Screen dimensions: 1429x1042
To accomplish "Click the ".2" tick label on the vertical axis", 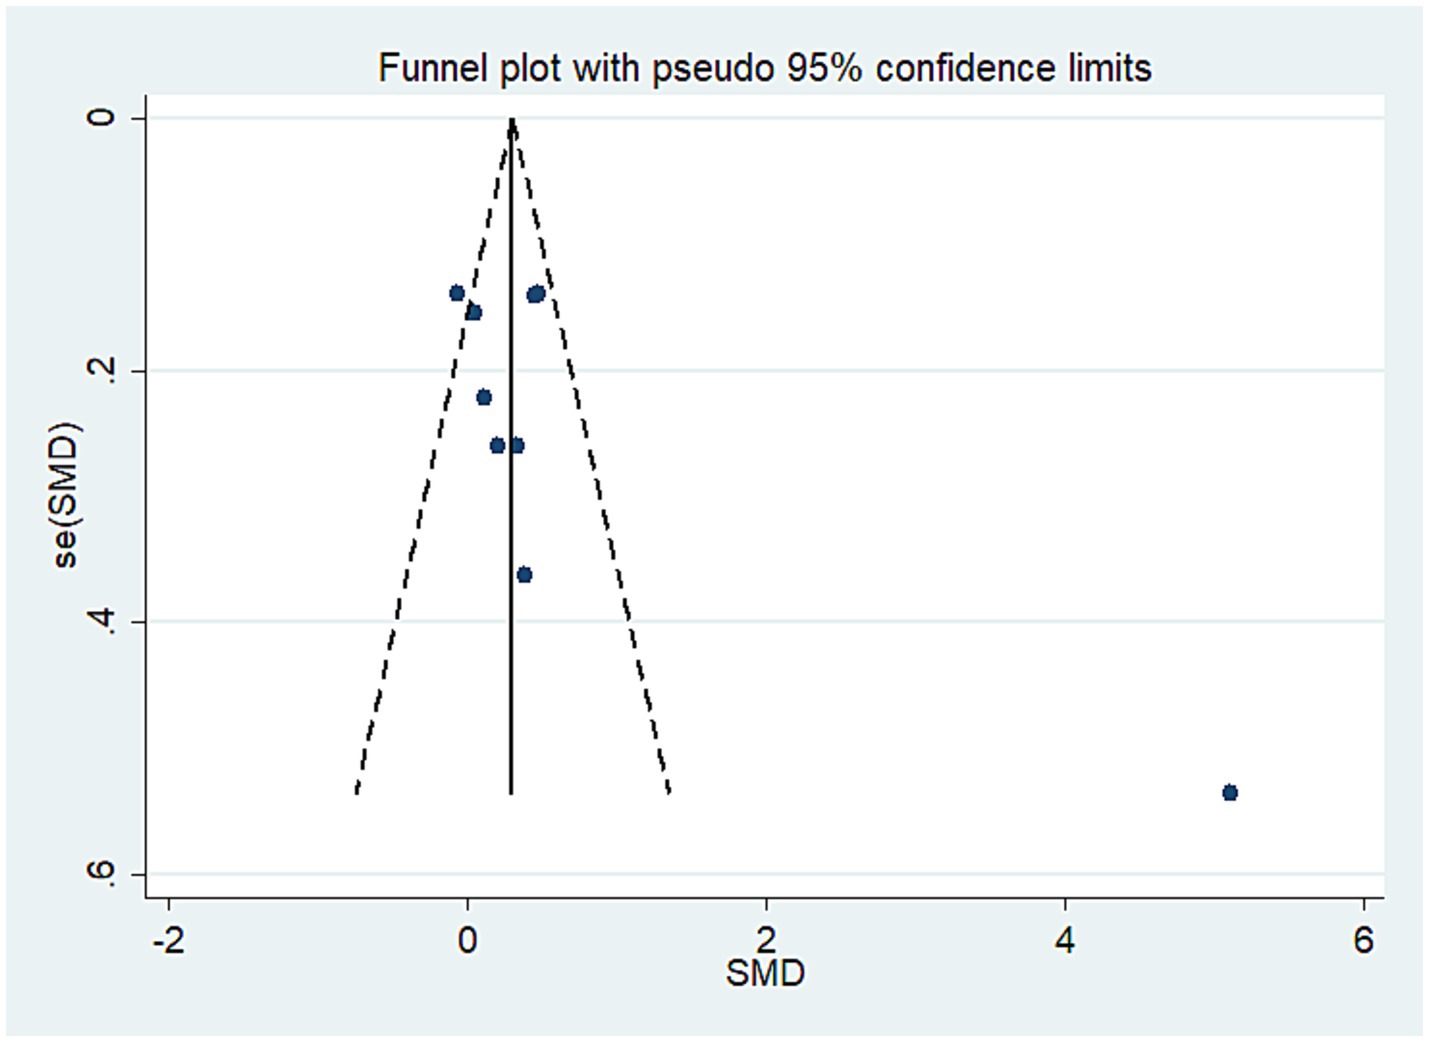I will pos(100,370).
